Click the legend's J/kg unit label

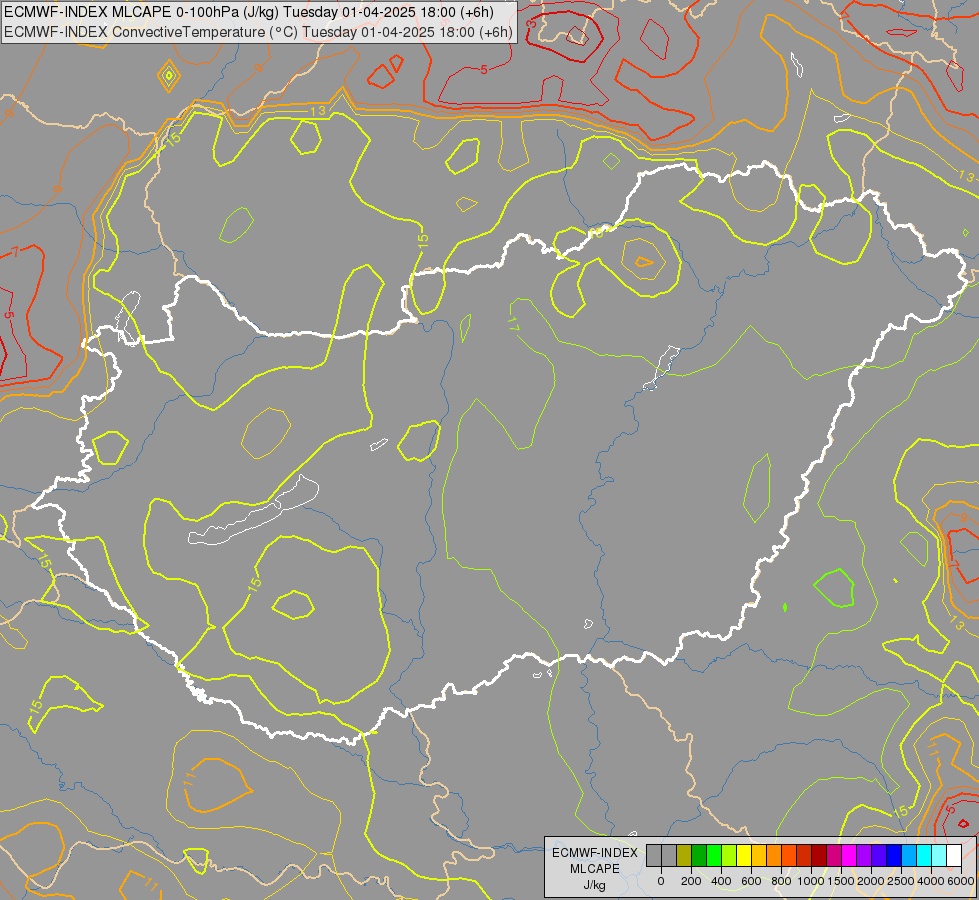click(x=594, y=885)
